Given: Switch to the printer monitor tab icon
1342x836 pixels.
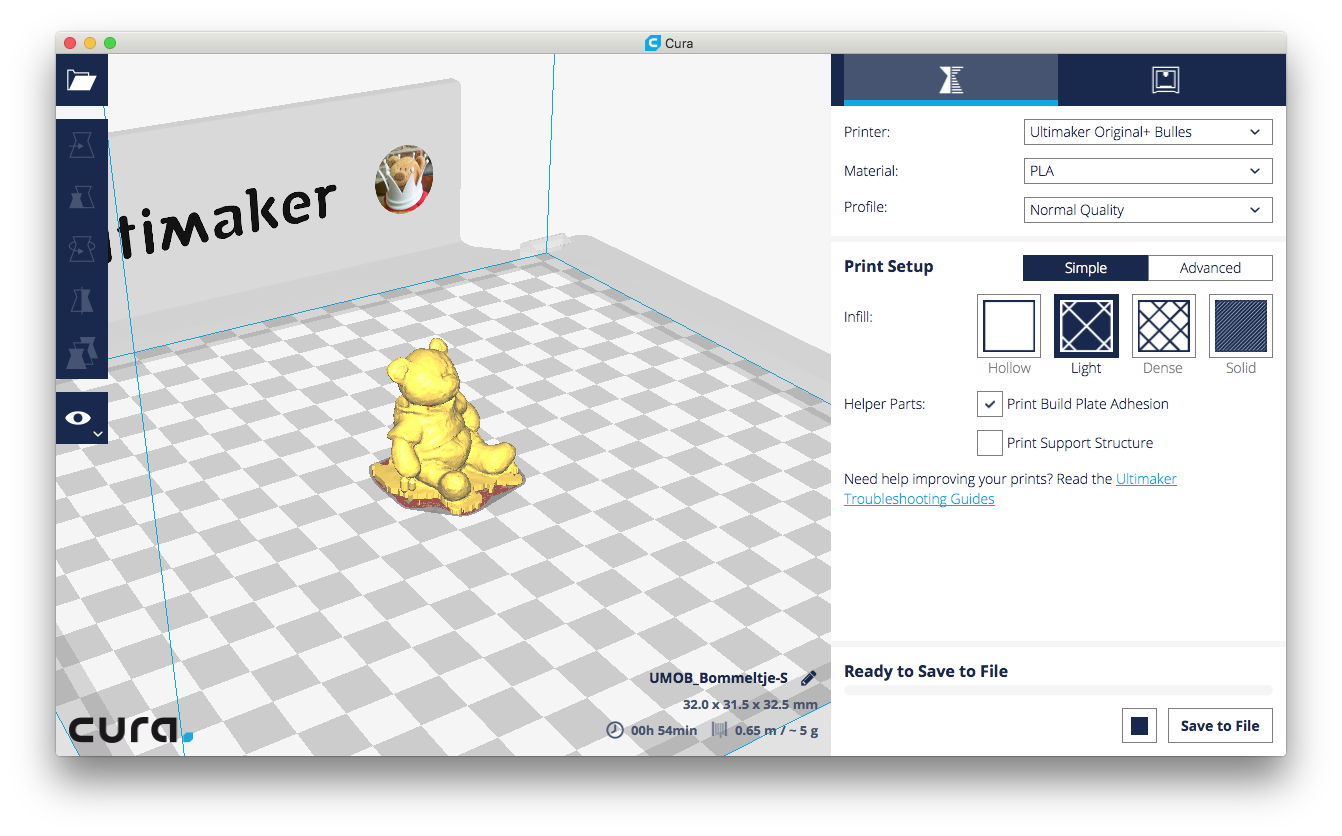Looking at the screenshot, I should [x=1165, y=80].
